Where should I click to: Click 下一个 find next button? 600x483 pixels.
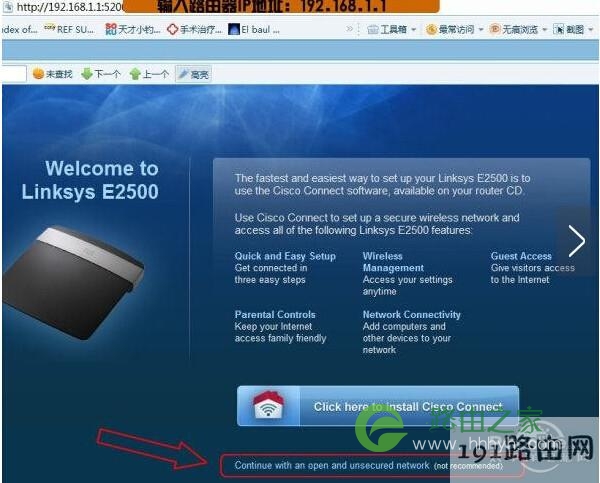click(x=101, y=74)
